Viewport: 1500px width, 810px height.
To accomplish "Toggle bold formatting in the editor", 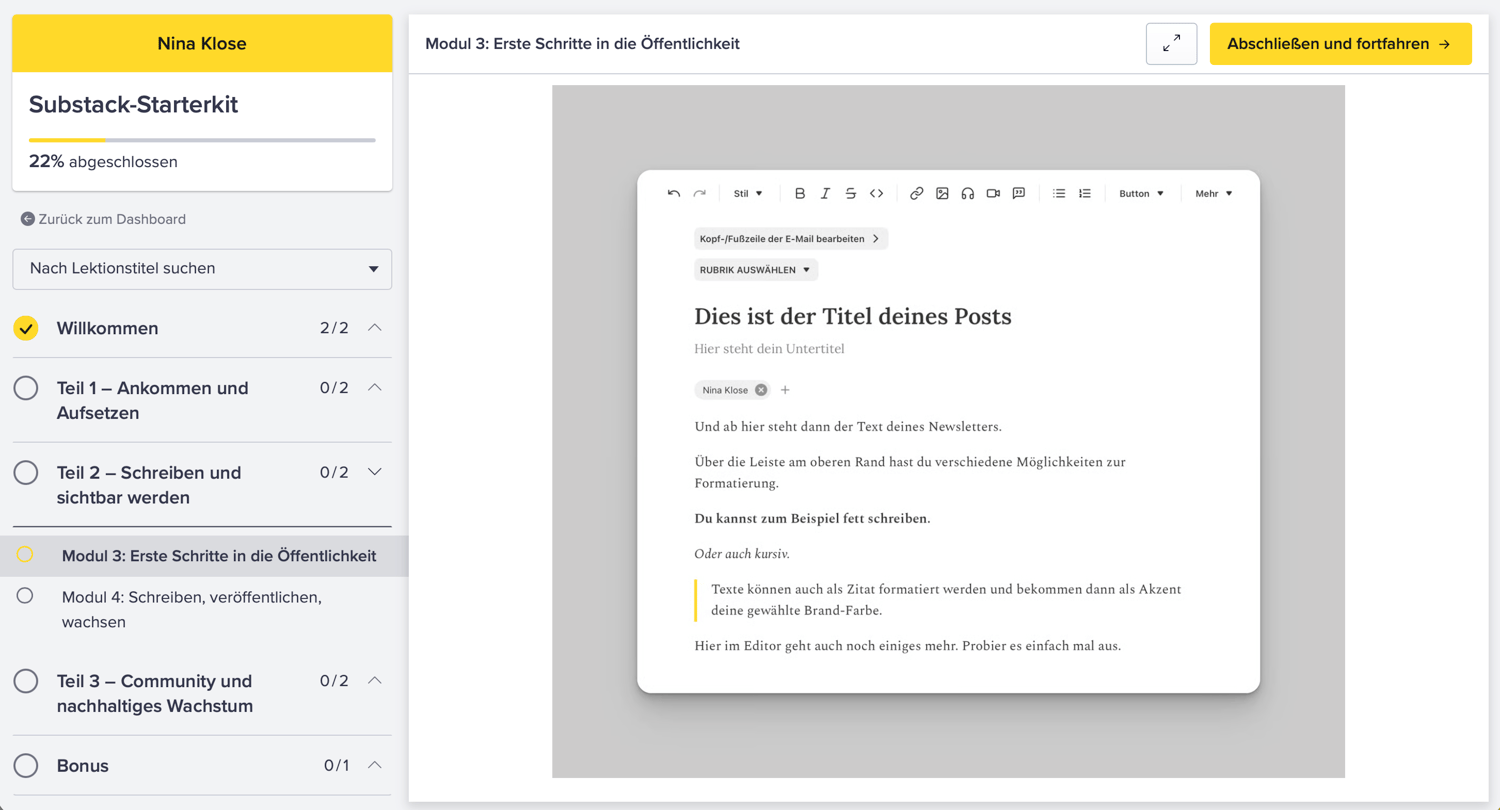I will click(800, 194).
